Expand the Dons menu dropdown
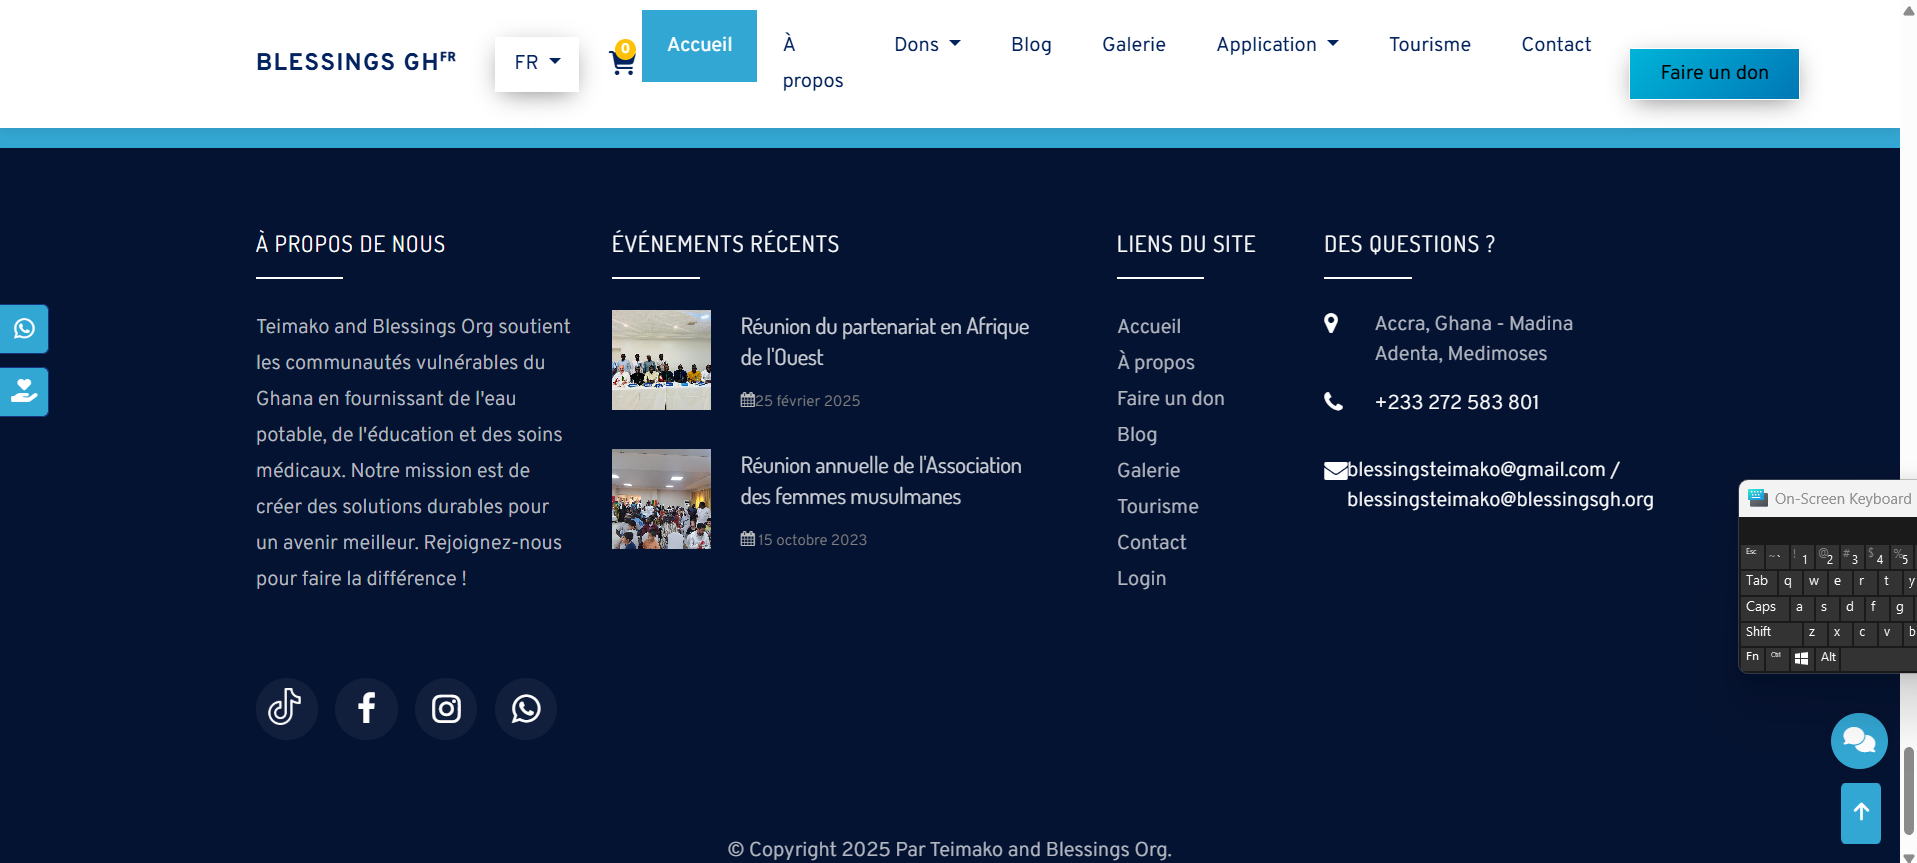Viewport: 1917px width, 863px height. [927, 44]
